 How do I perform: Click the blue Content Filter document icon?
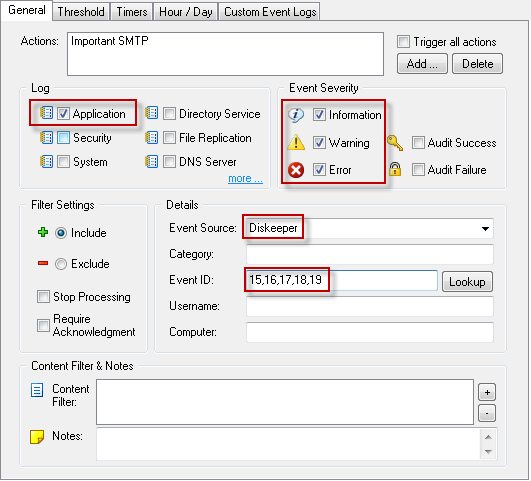[x=37, y=390]
